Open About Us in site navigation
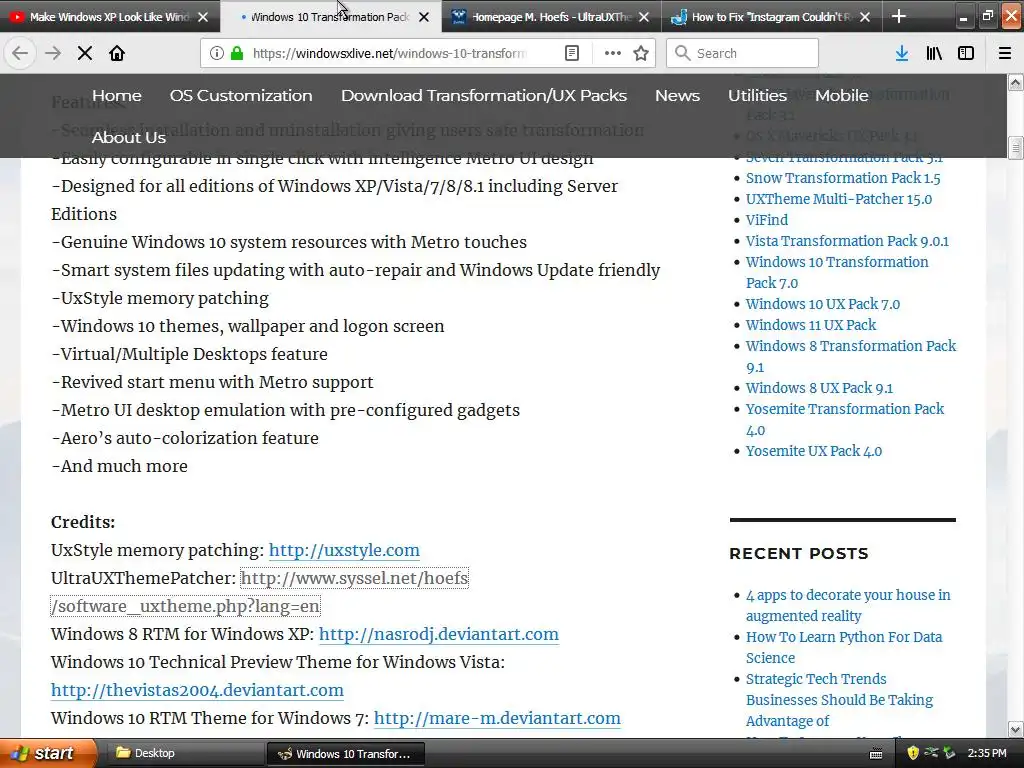The height and width of the screenshot is (768, 1024). [129, 138]
